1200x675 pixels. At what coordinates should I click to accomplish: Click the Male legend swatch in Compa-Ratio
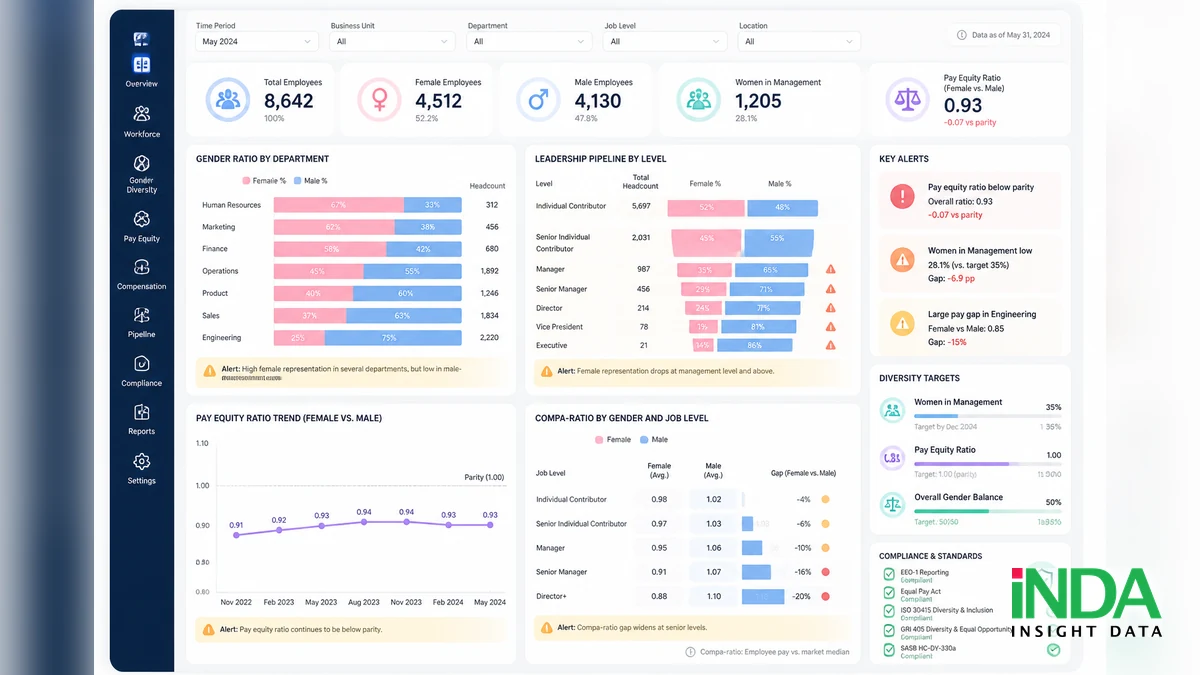[x=644, y=440]
